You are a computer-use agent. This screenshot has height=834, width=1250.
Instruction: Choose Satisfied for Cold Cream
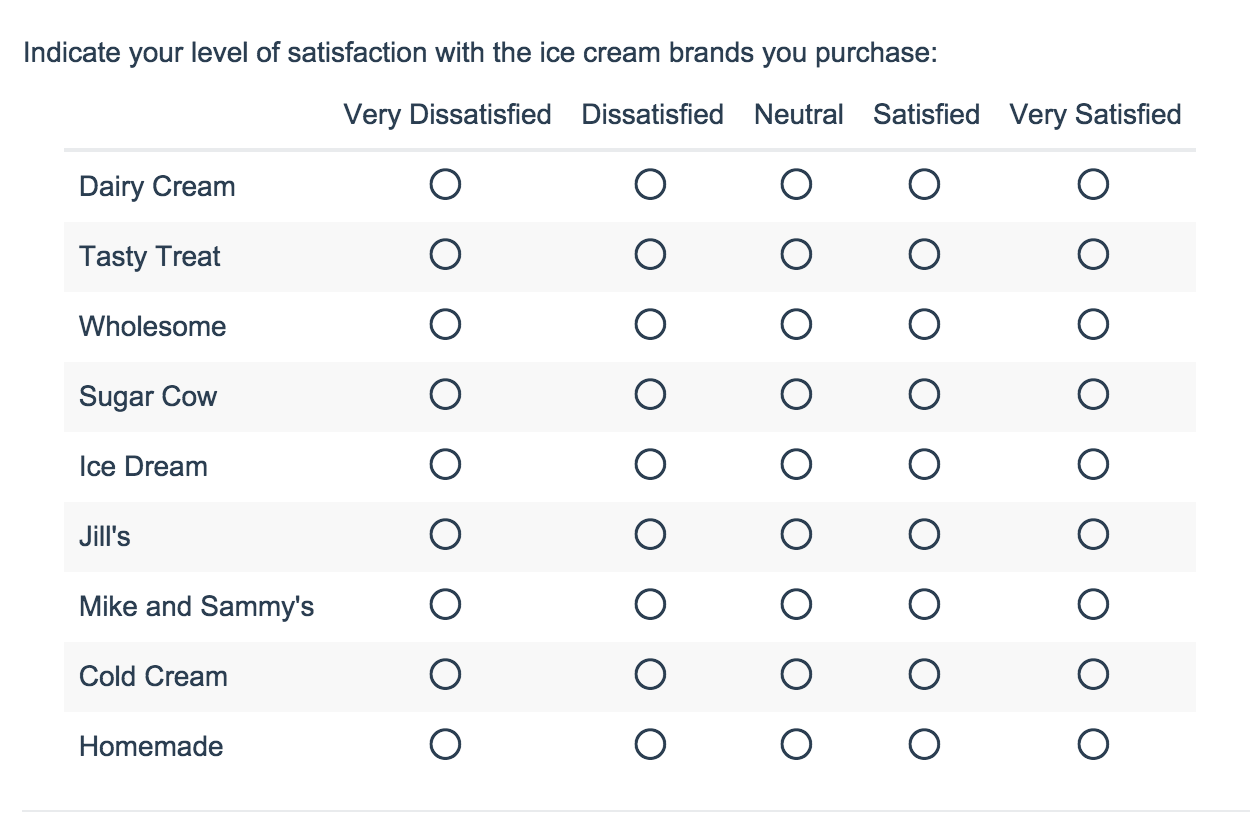[924, 675]
